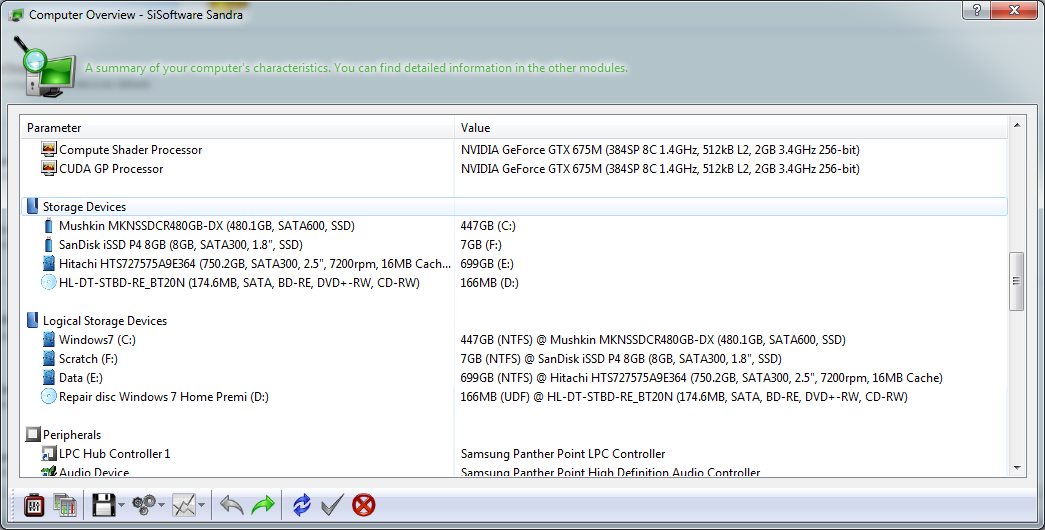Click the Logical Storage Devices section icon
Viewport: 1045px width, 530px height.
[x=32, y=321]
